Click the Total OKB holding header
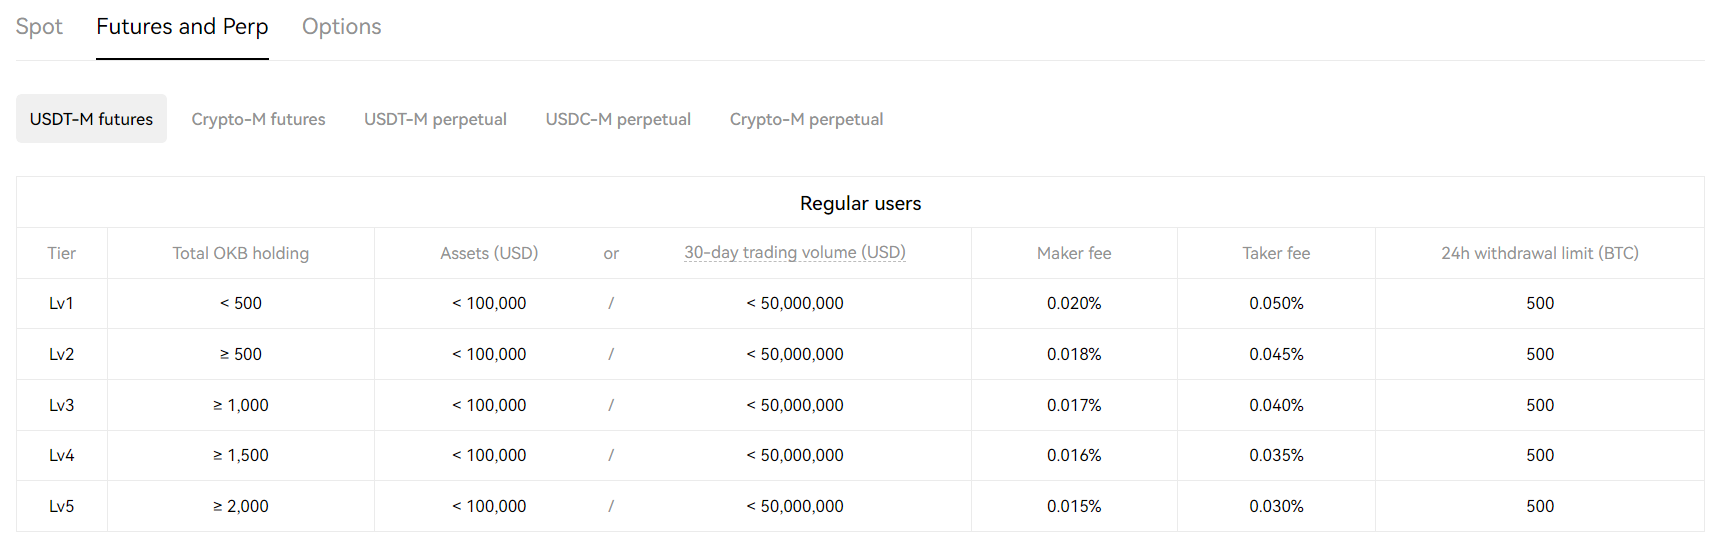Image resolution: width=1711 pixels, height=546 pixels. 241,253
